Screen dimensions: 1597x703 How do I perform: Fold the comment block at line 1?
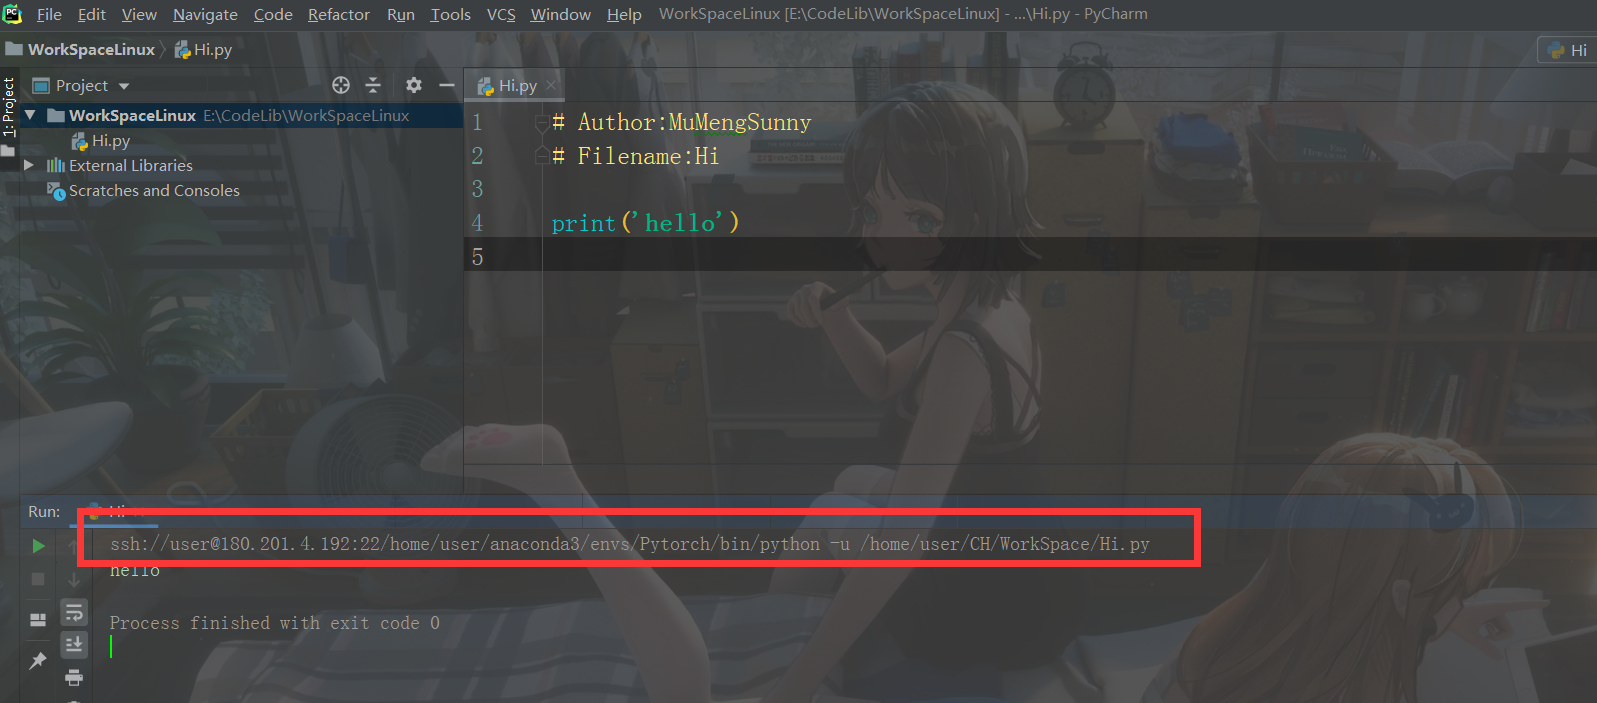tap(541, 123)
